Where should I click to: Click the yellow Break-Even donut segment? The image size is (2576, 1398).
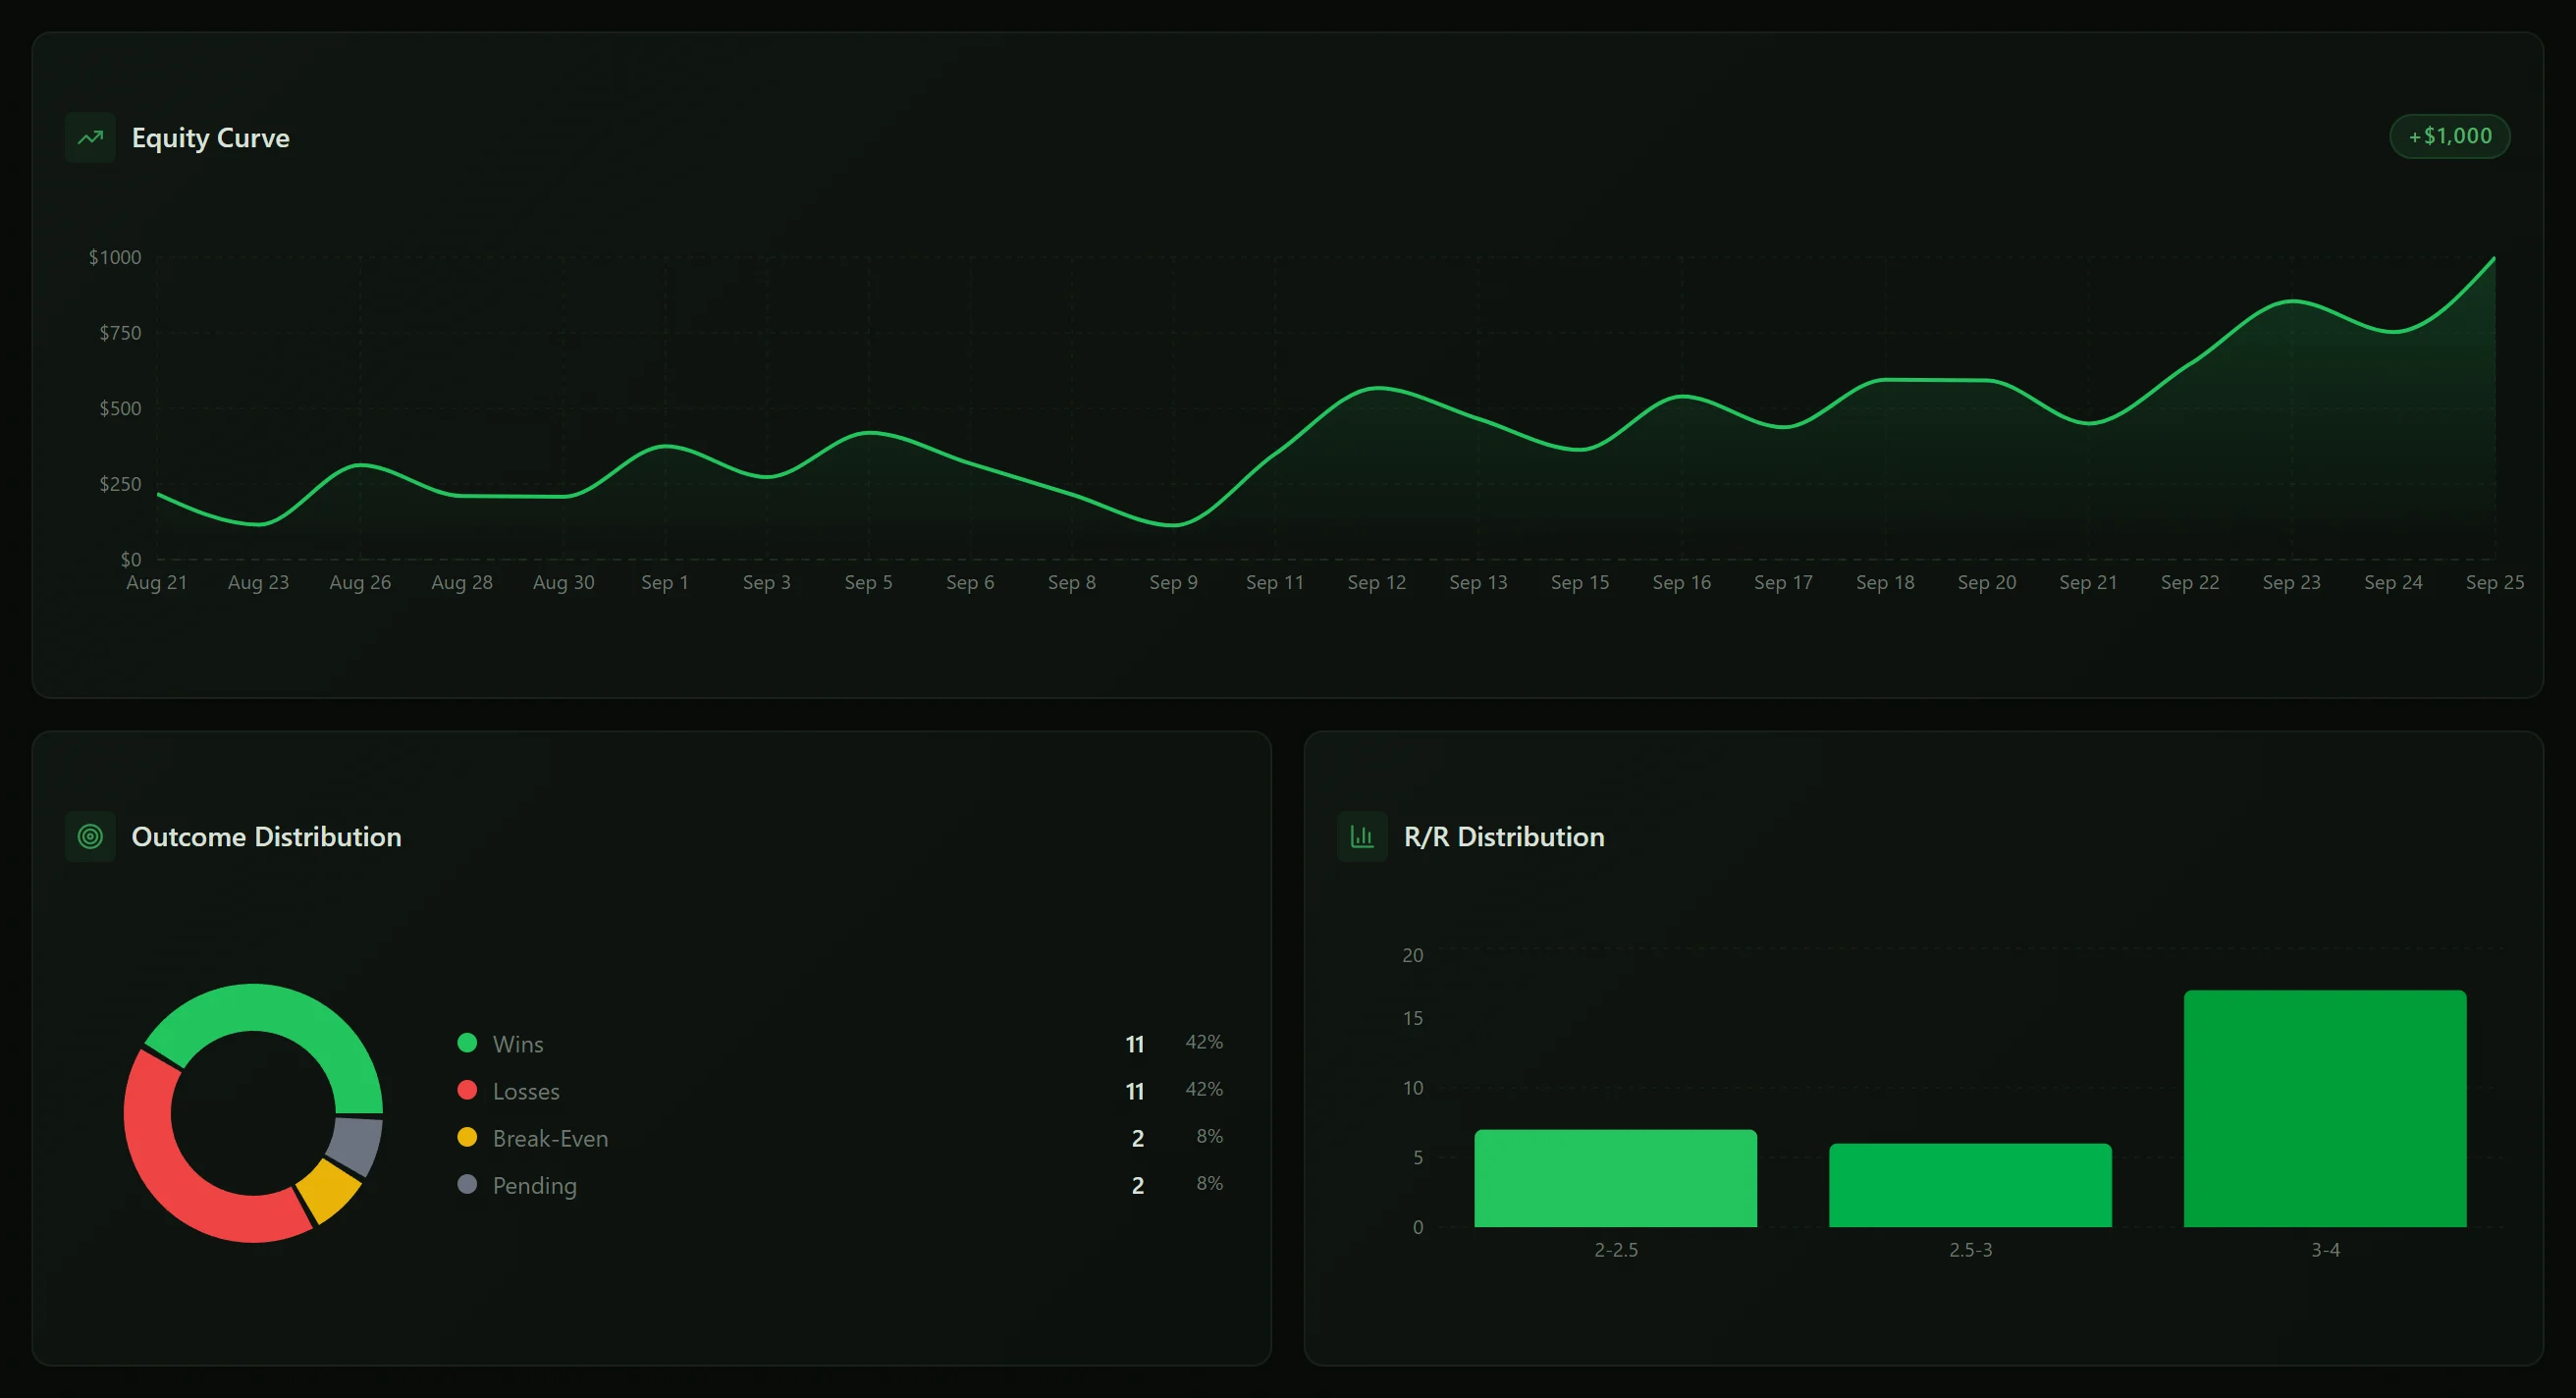click(330, 1191)
